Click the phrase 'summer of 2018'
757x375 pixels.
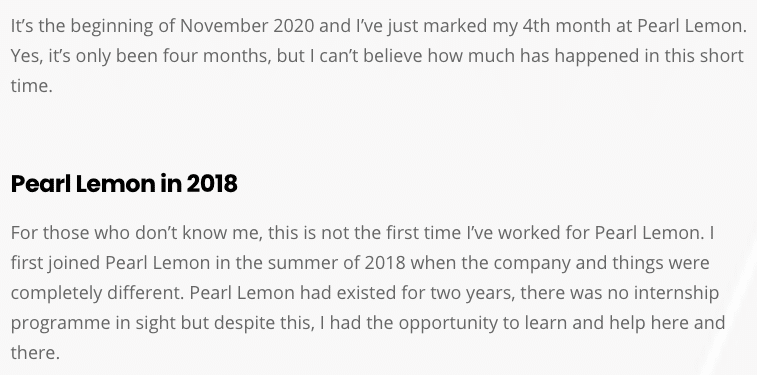(x=336, y=263)
